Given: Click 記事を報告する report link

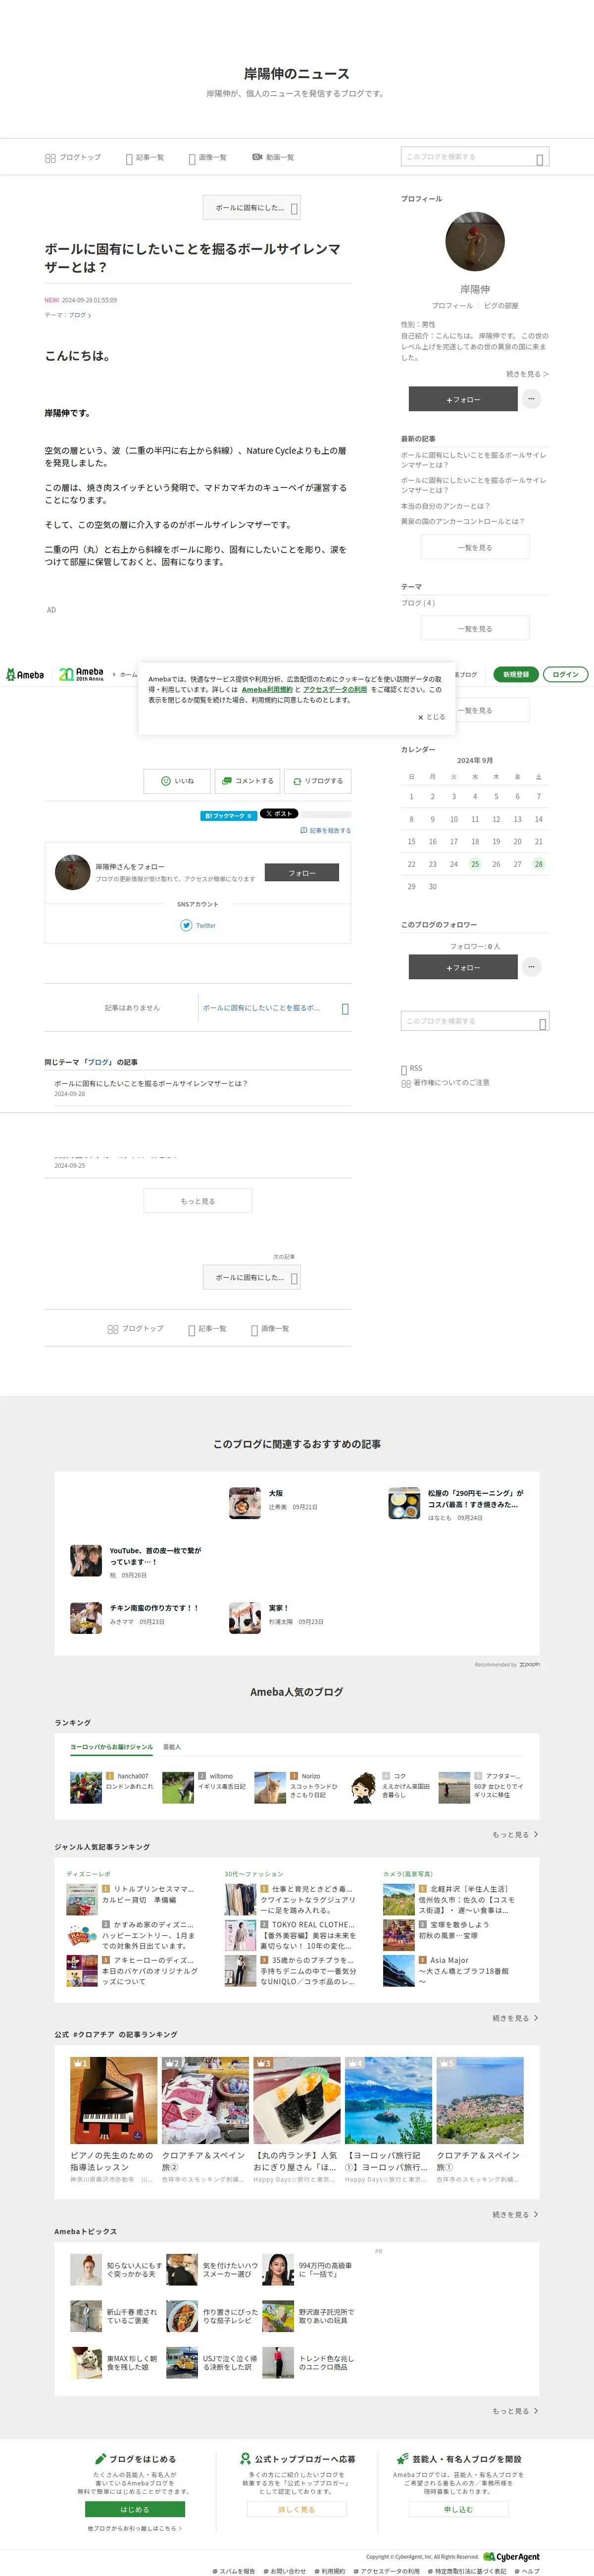Looking at the screenshot, I should pyautogui.click(x=325, y=830).
